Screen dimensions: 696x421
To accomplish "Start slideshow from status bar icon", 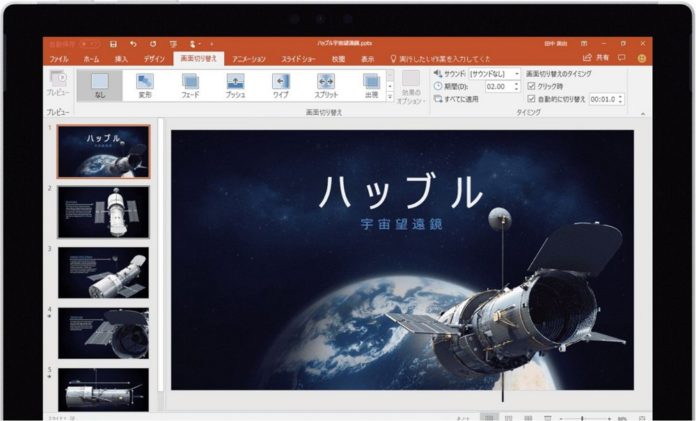I will [x=548, y=418].
